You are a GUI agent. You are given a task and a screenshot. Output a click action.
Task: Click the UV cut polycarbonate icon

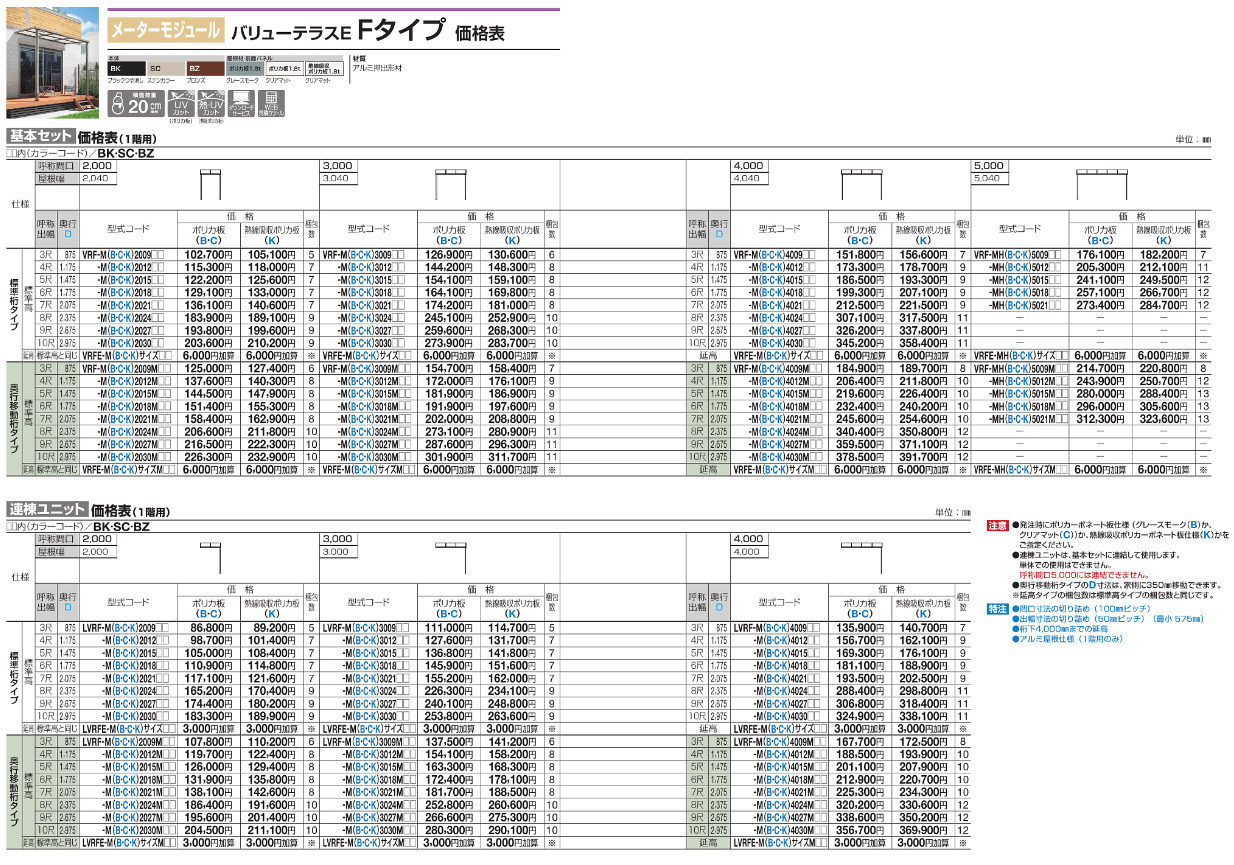[181, 102]
